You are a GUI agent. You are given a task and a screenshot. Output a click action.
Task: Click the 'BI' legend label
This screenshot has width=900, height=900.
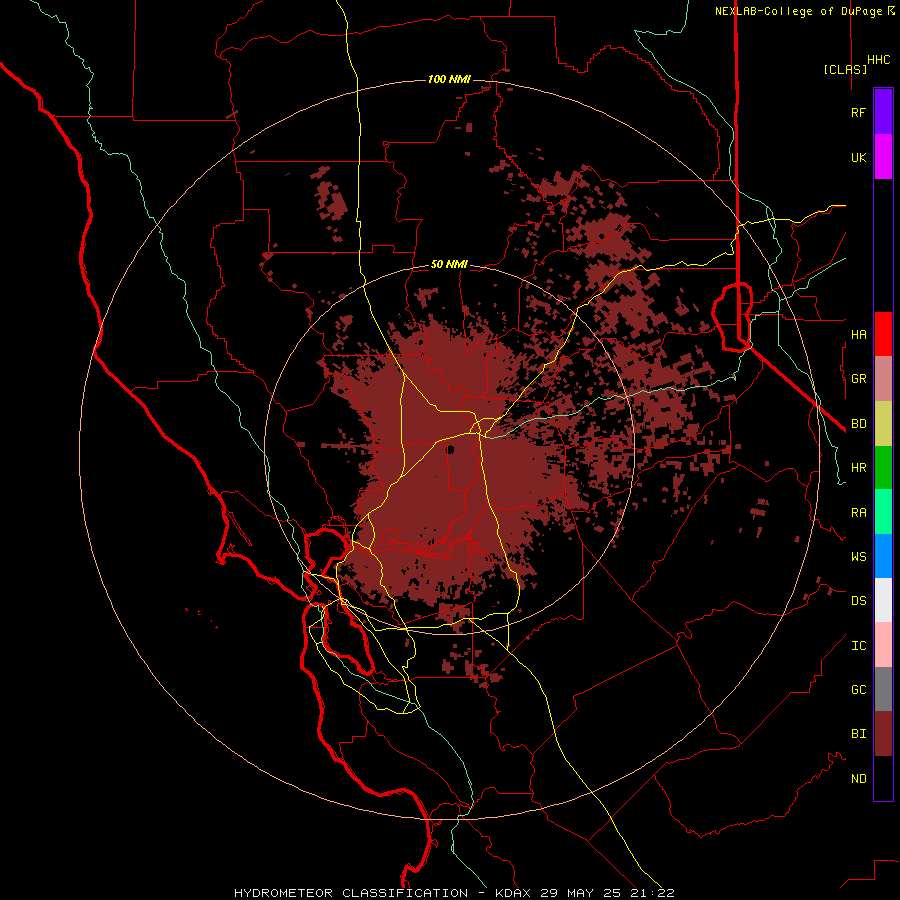(858, 734)
